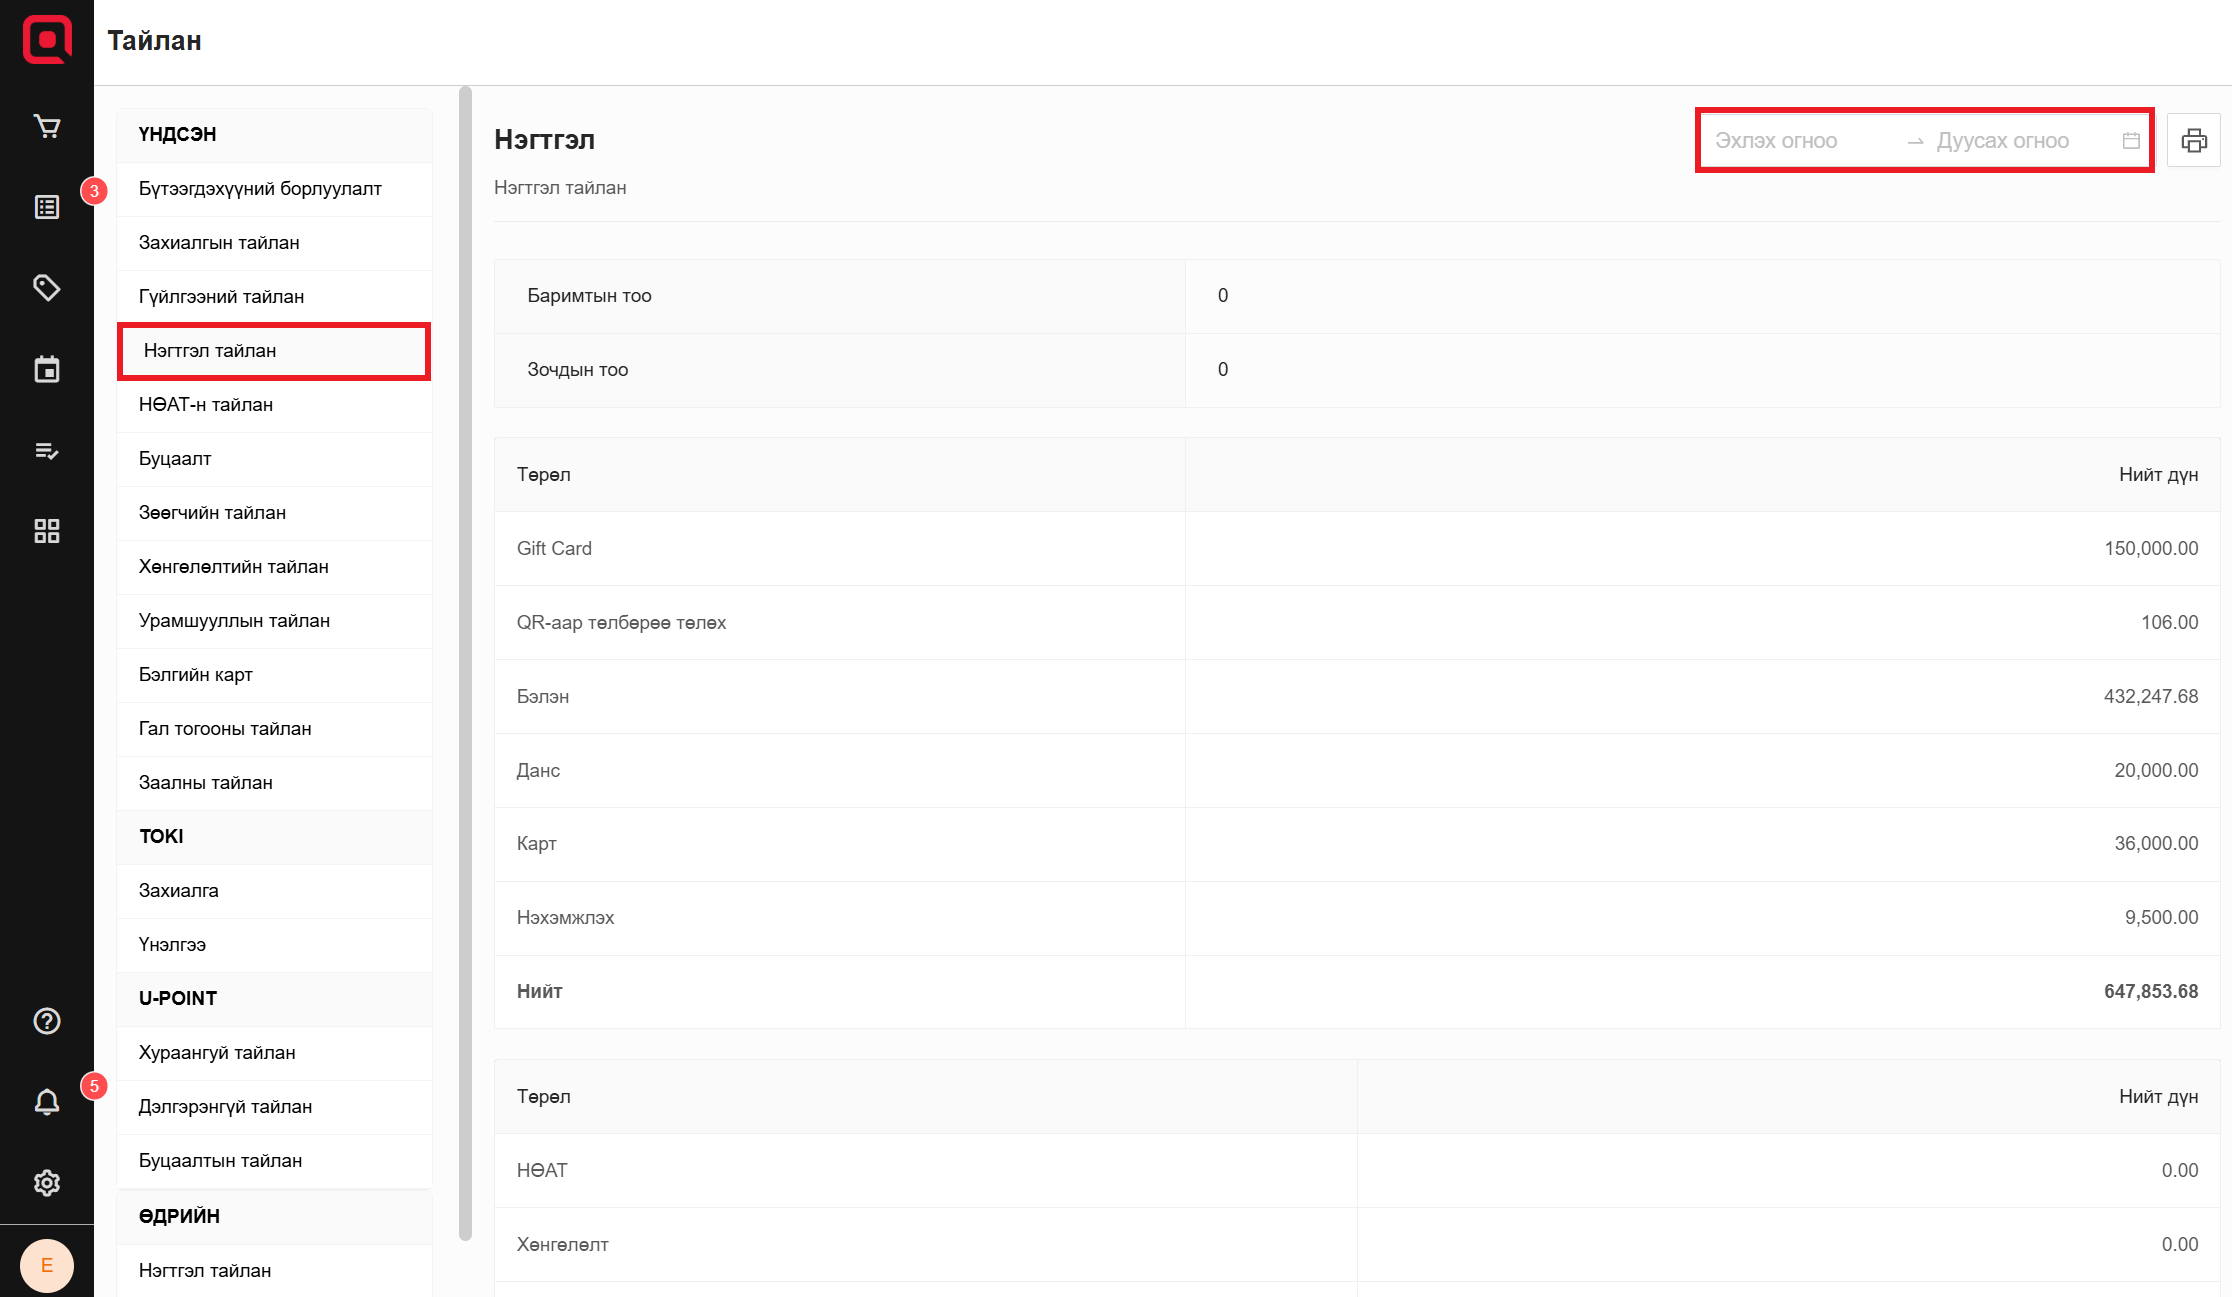Click the user avatar E
Viewport: 2232px width, 1297px height.
(47, 1265)
